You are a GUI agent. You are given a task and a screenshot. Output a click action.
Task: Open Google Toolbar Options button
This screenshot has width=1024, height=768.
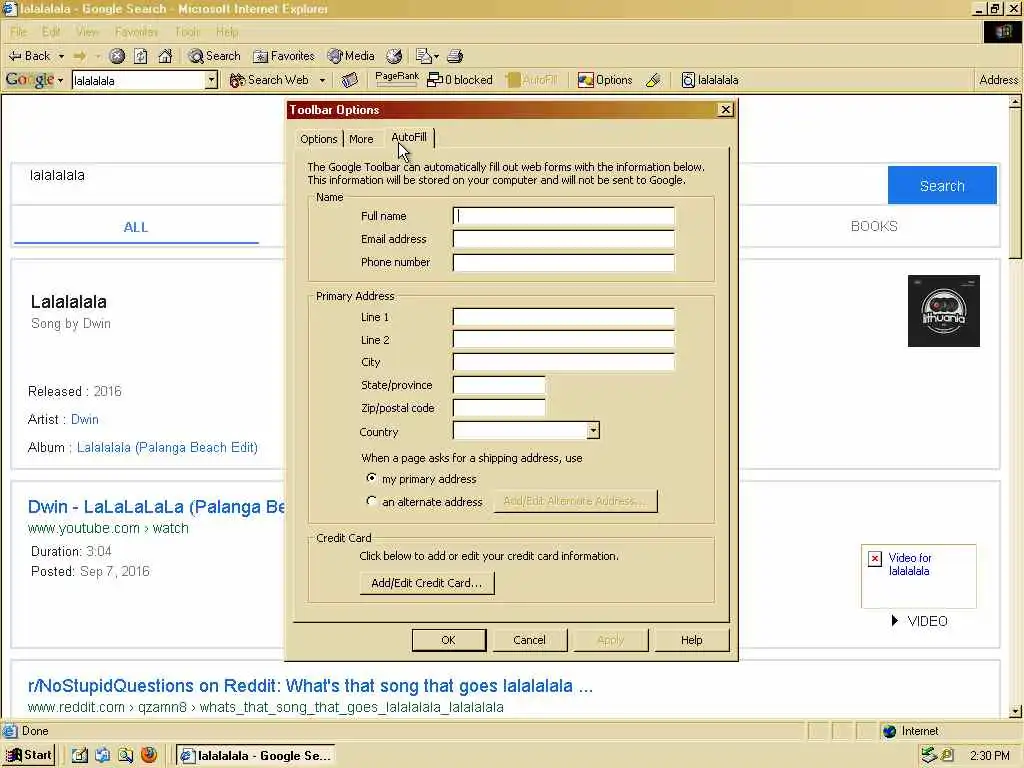pyautogui.click(x=605, y=80)
